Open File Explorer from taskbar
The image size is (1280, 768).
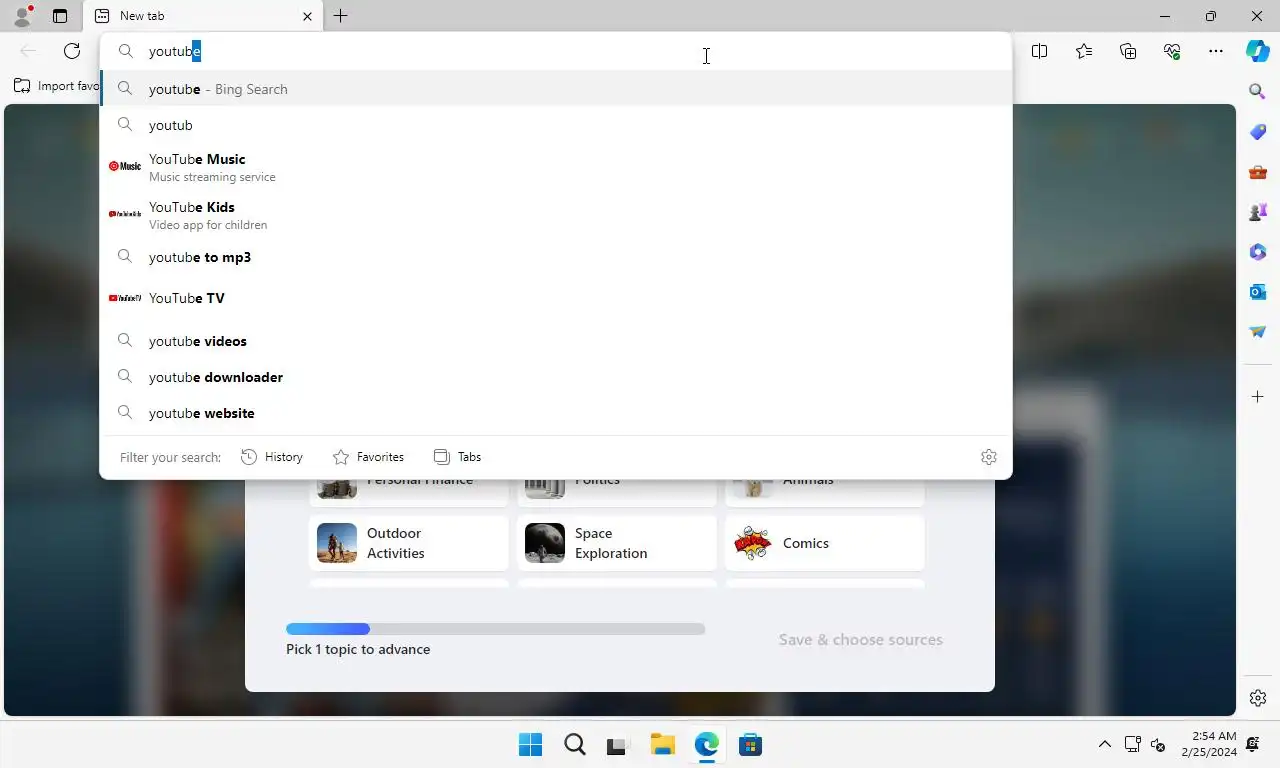click(x=662, y=745)
